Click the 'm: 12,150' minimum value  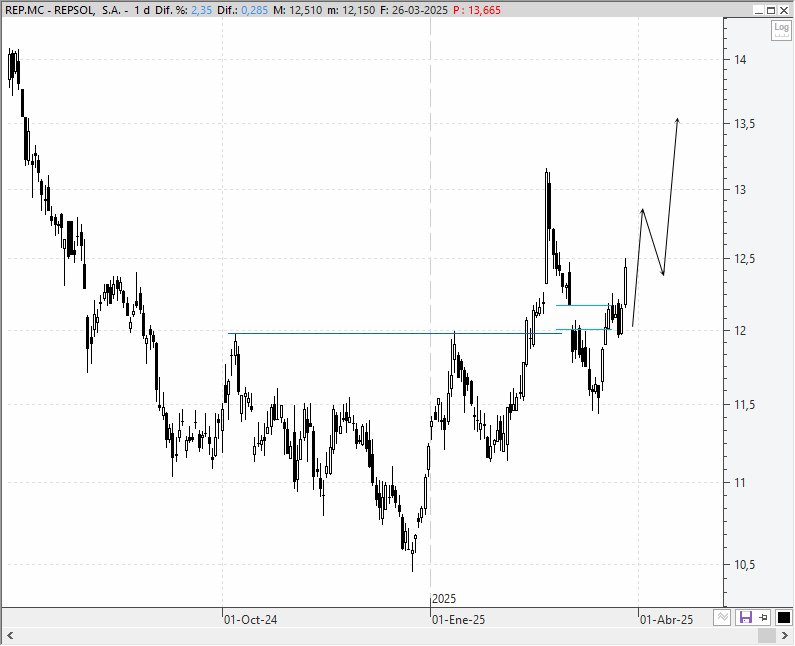(x=351, y=10)
